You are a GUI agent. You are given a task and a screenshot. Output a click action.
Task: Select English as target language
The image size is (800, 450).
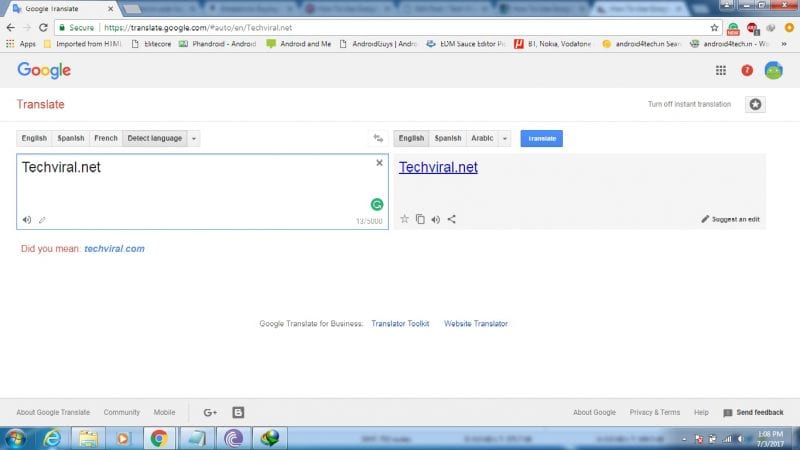point(411,138)
